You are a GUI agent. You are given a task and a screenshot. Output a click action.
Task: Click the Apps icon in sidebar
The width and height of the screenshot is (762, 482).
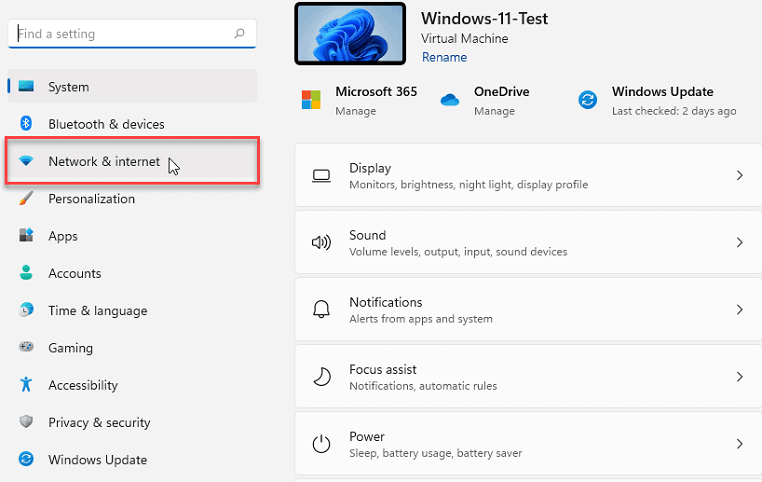click(x=26, y=235)
